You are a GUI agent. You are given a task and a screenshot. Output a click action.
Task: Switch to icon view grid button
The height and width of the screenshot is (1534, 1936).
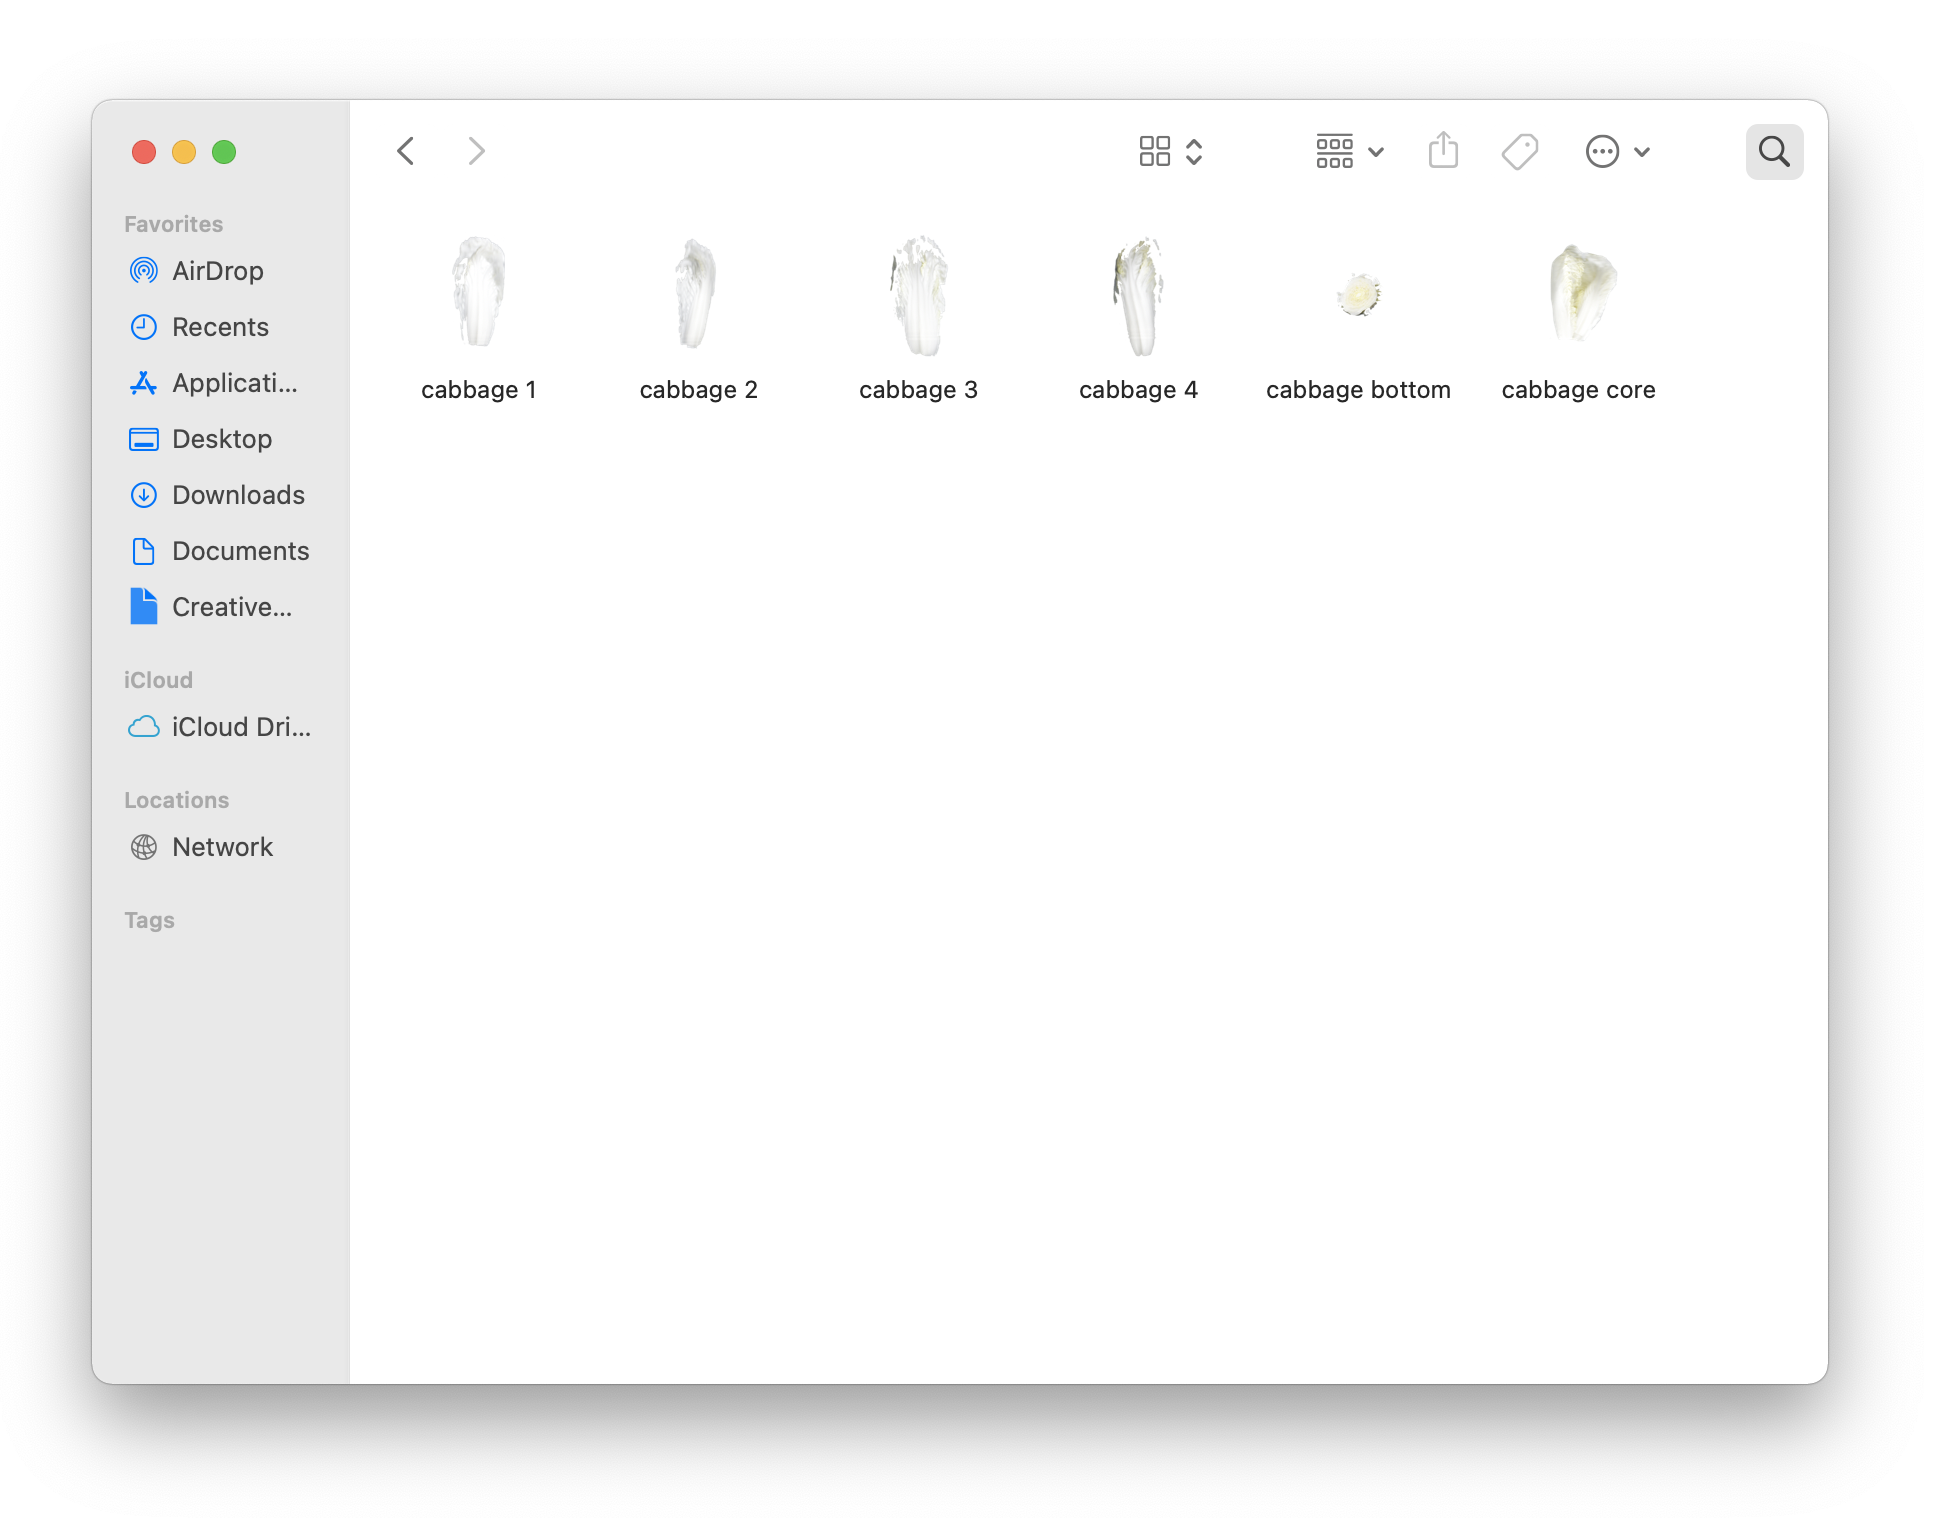click(1154, 151)
